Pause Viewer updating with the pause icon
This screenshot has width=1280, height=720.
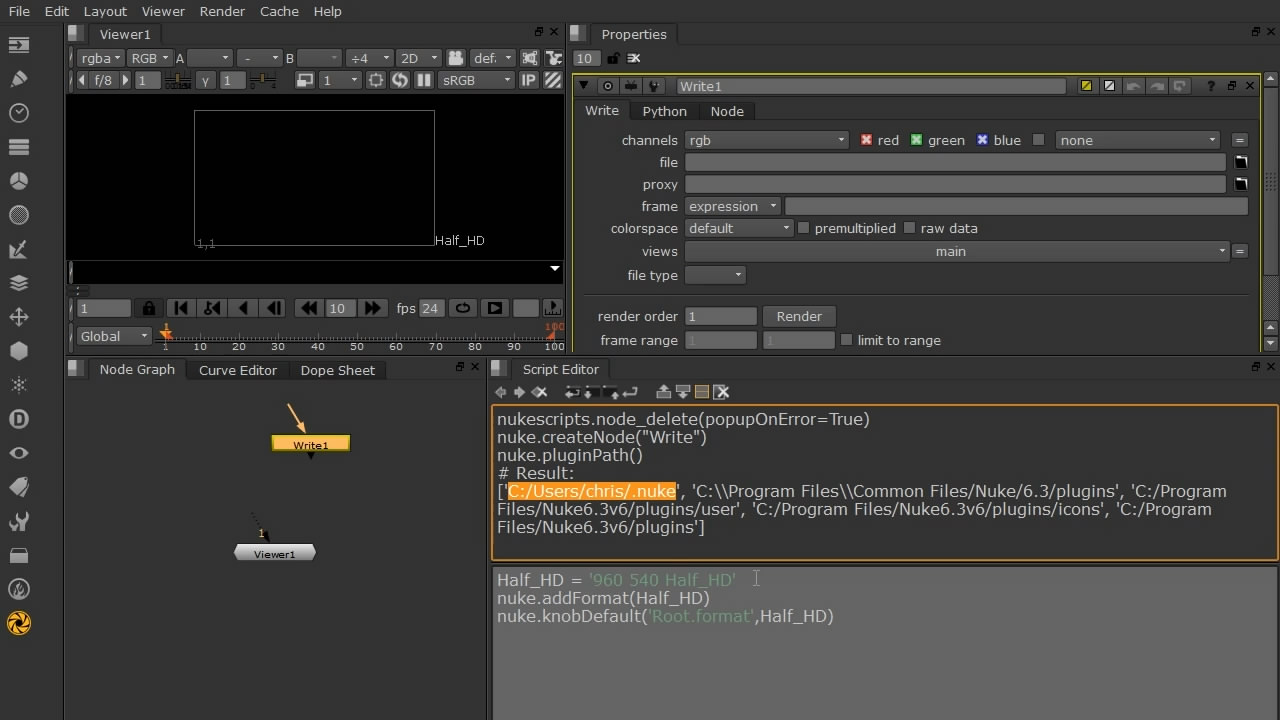(424, 80)
